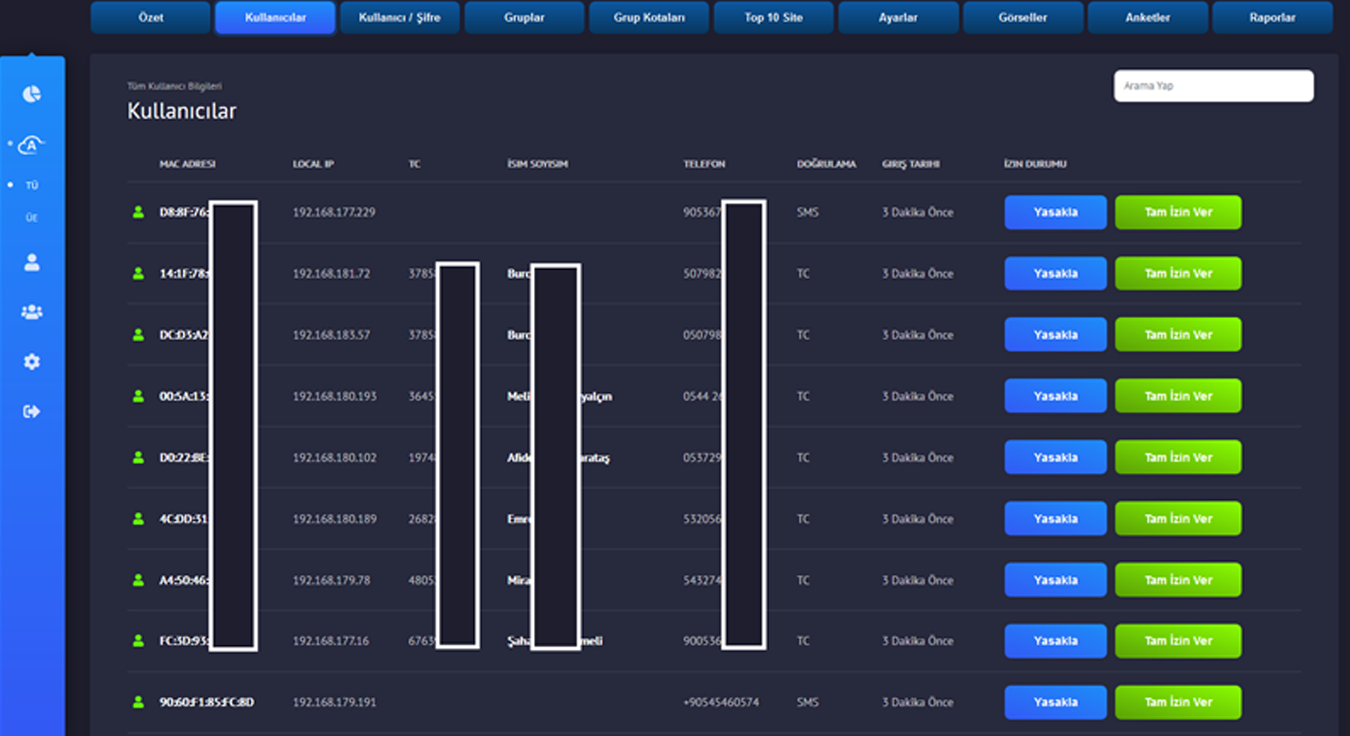Click the cloud icon in the sidebar
Image resolution: width=1350 pixels, height=736 pixels.
pyautogui.click(x=32, y=146)
